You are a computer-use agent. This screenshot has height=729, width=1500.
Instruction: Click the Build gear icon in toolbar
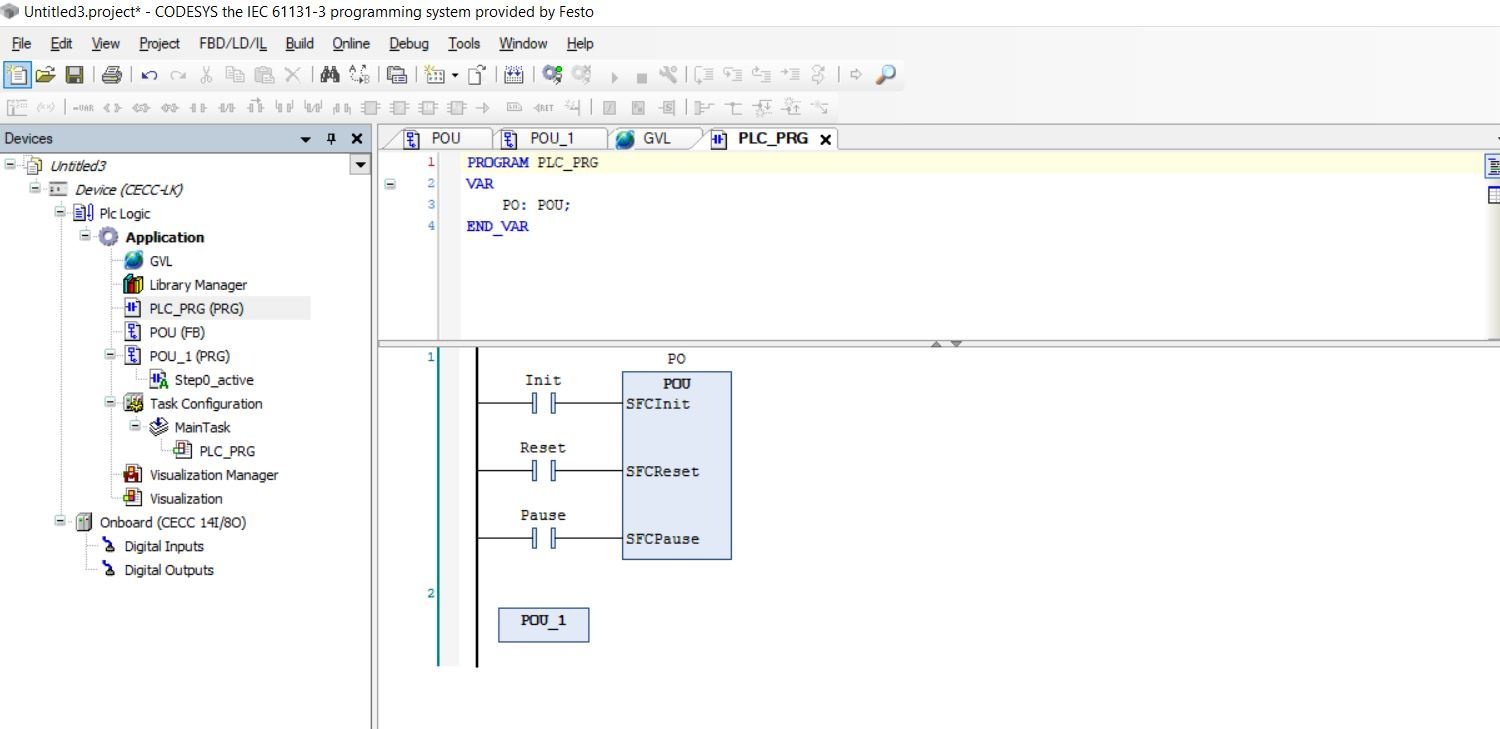(x=552, y=75)
